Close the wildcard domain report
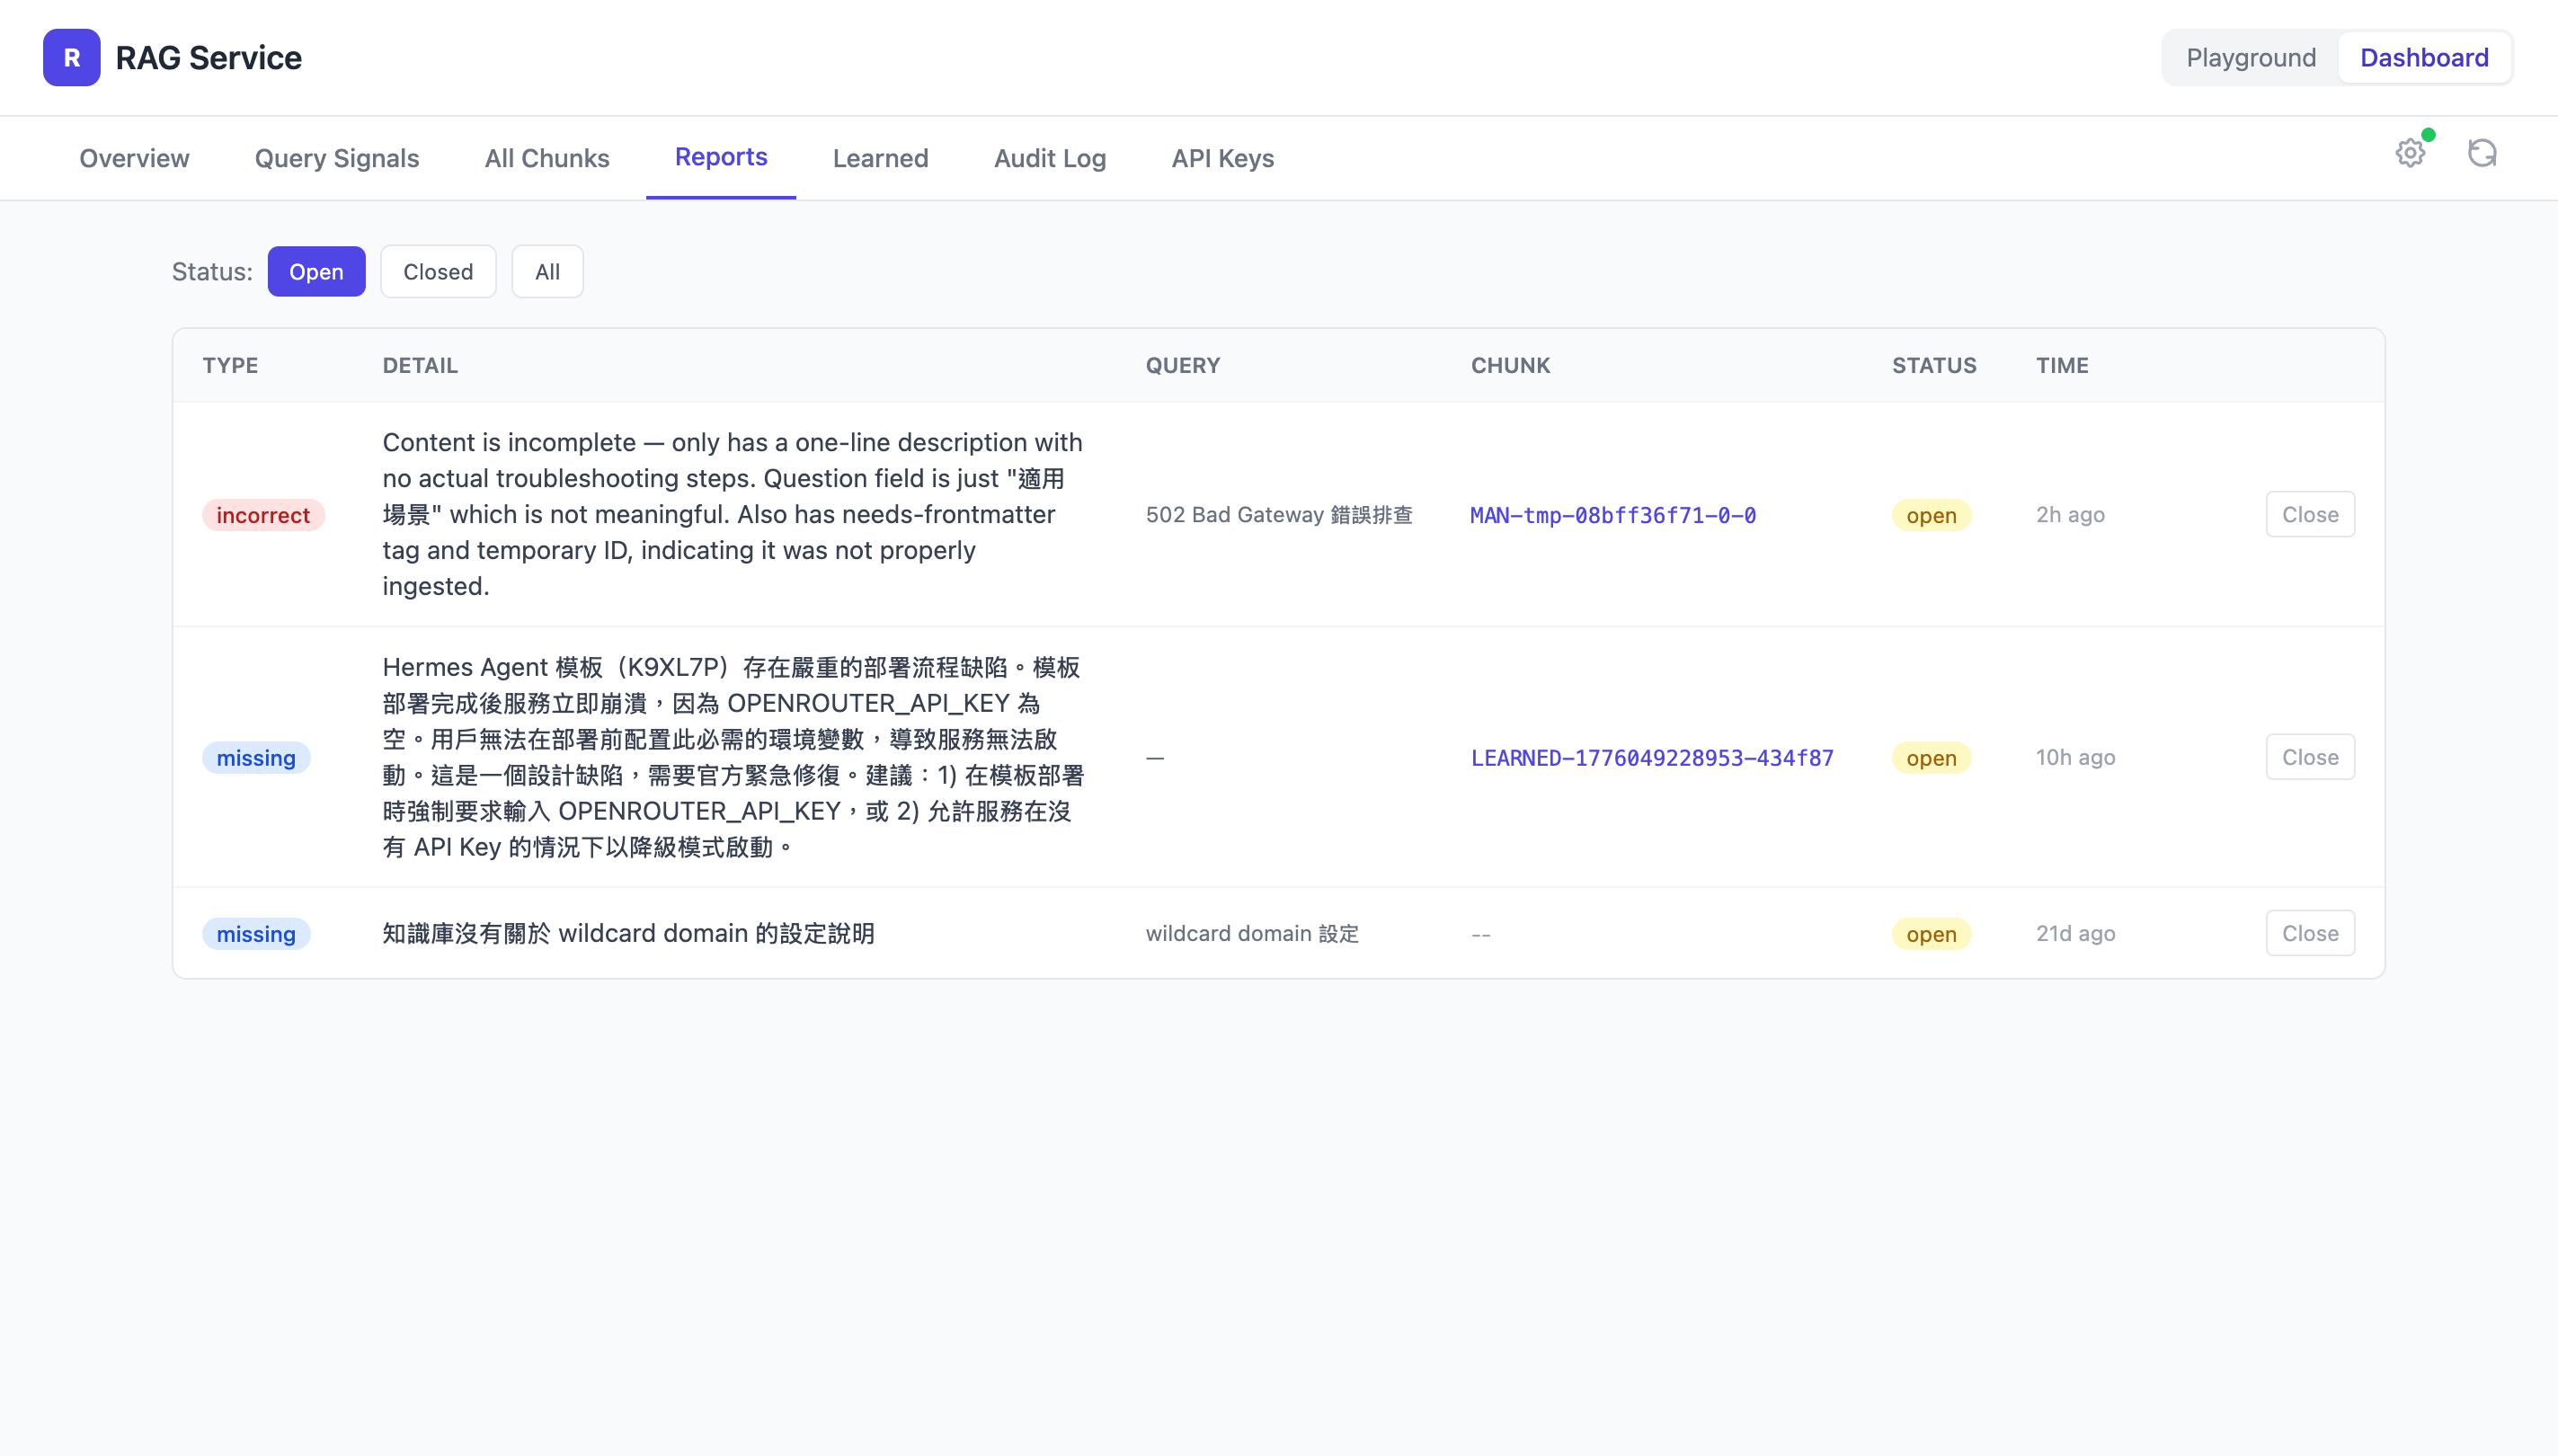The width and height of the screenshot is (2558, 1456). tap(2309, 933)
